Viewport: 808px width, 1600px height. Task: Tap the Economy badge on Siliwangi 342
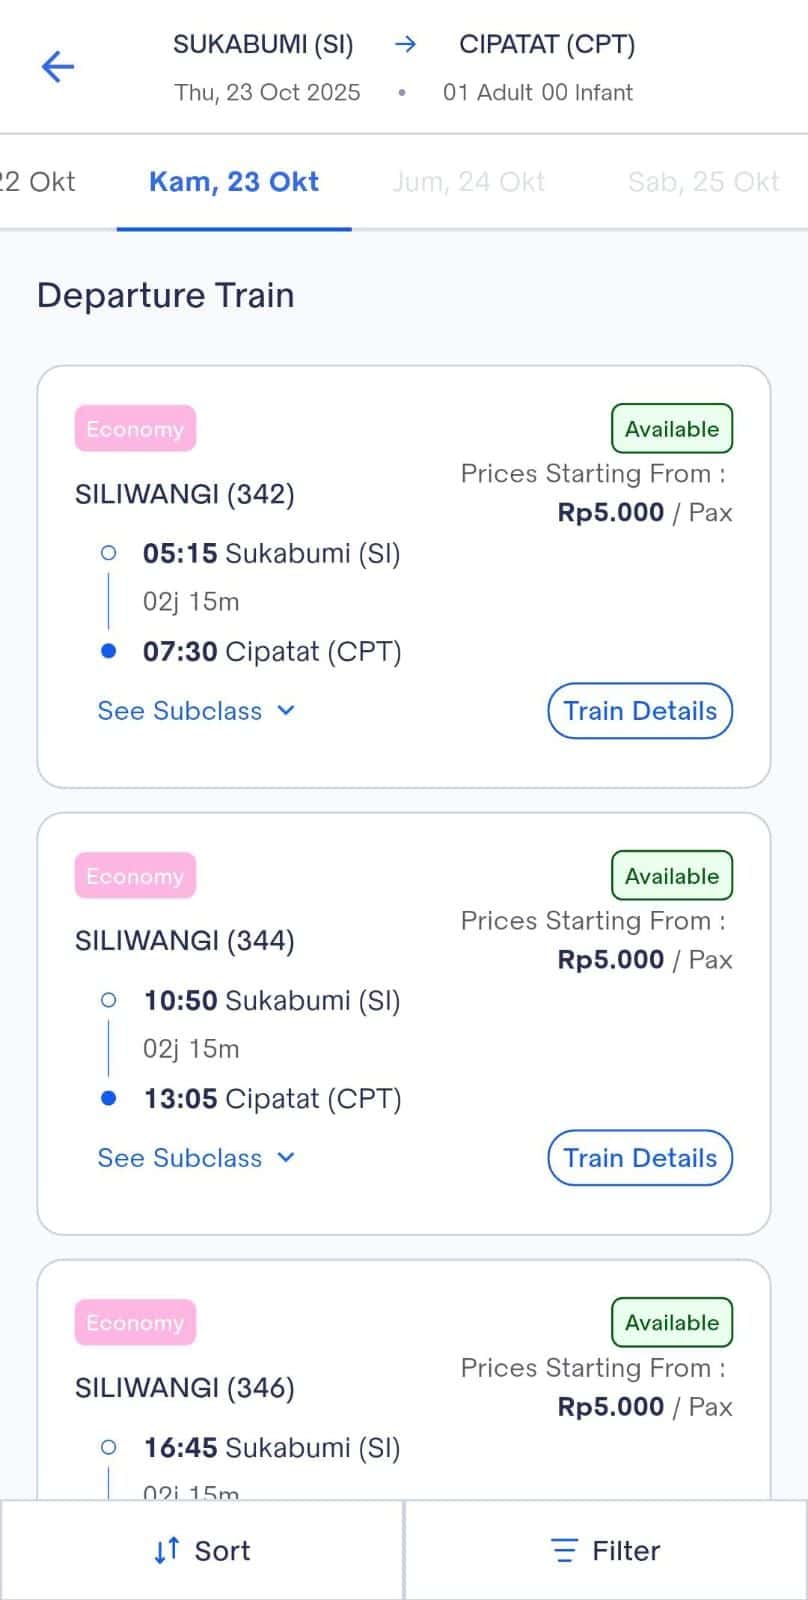coord(135,429)
